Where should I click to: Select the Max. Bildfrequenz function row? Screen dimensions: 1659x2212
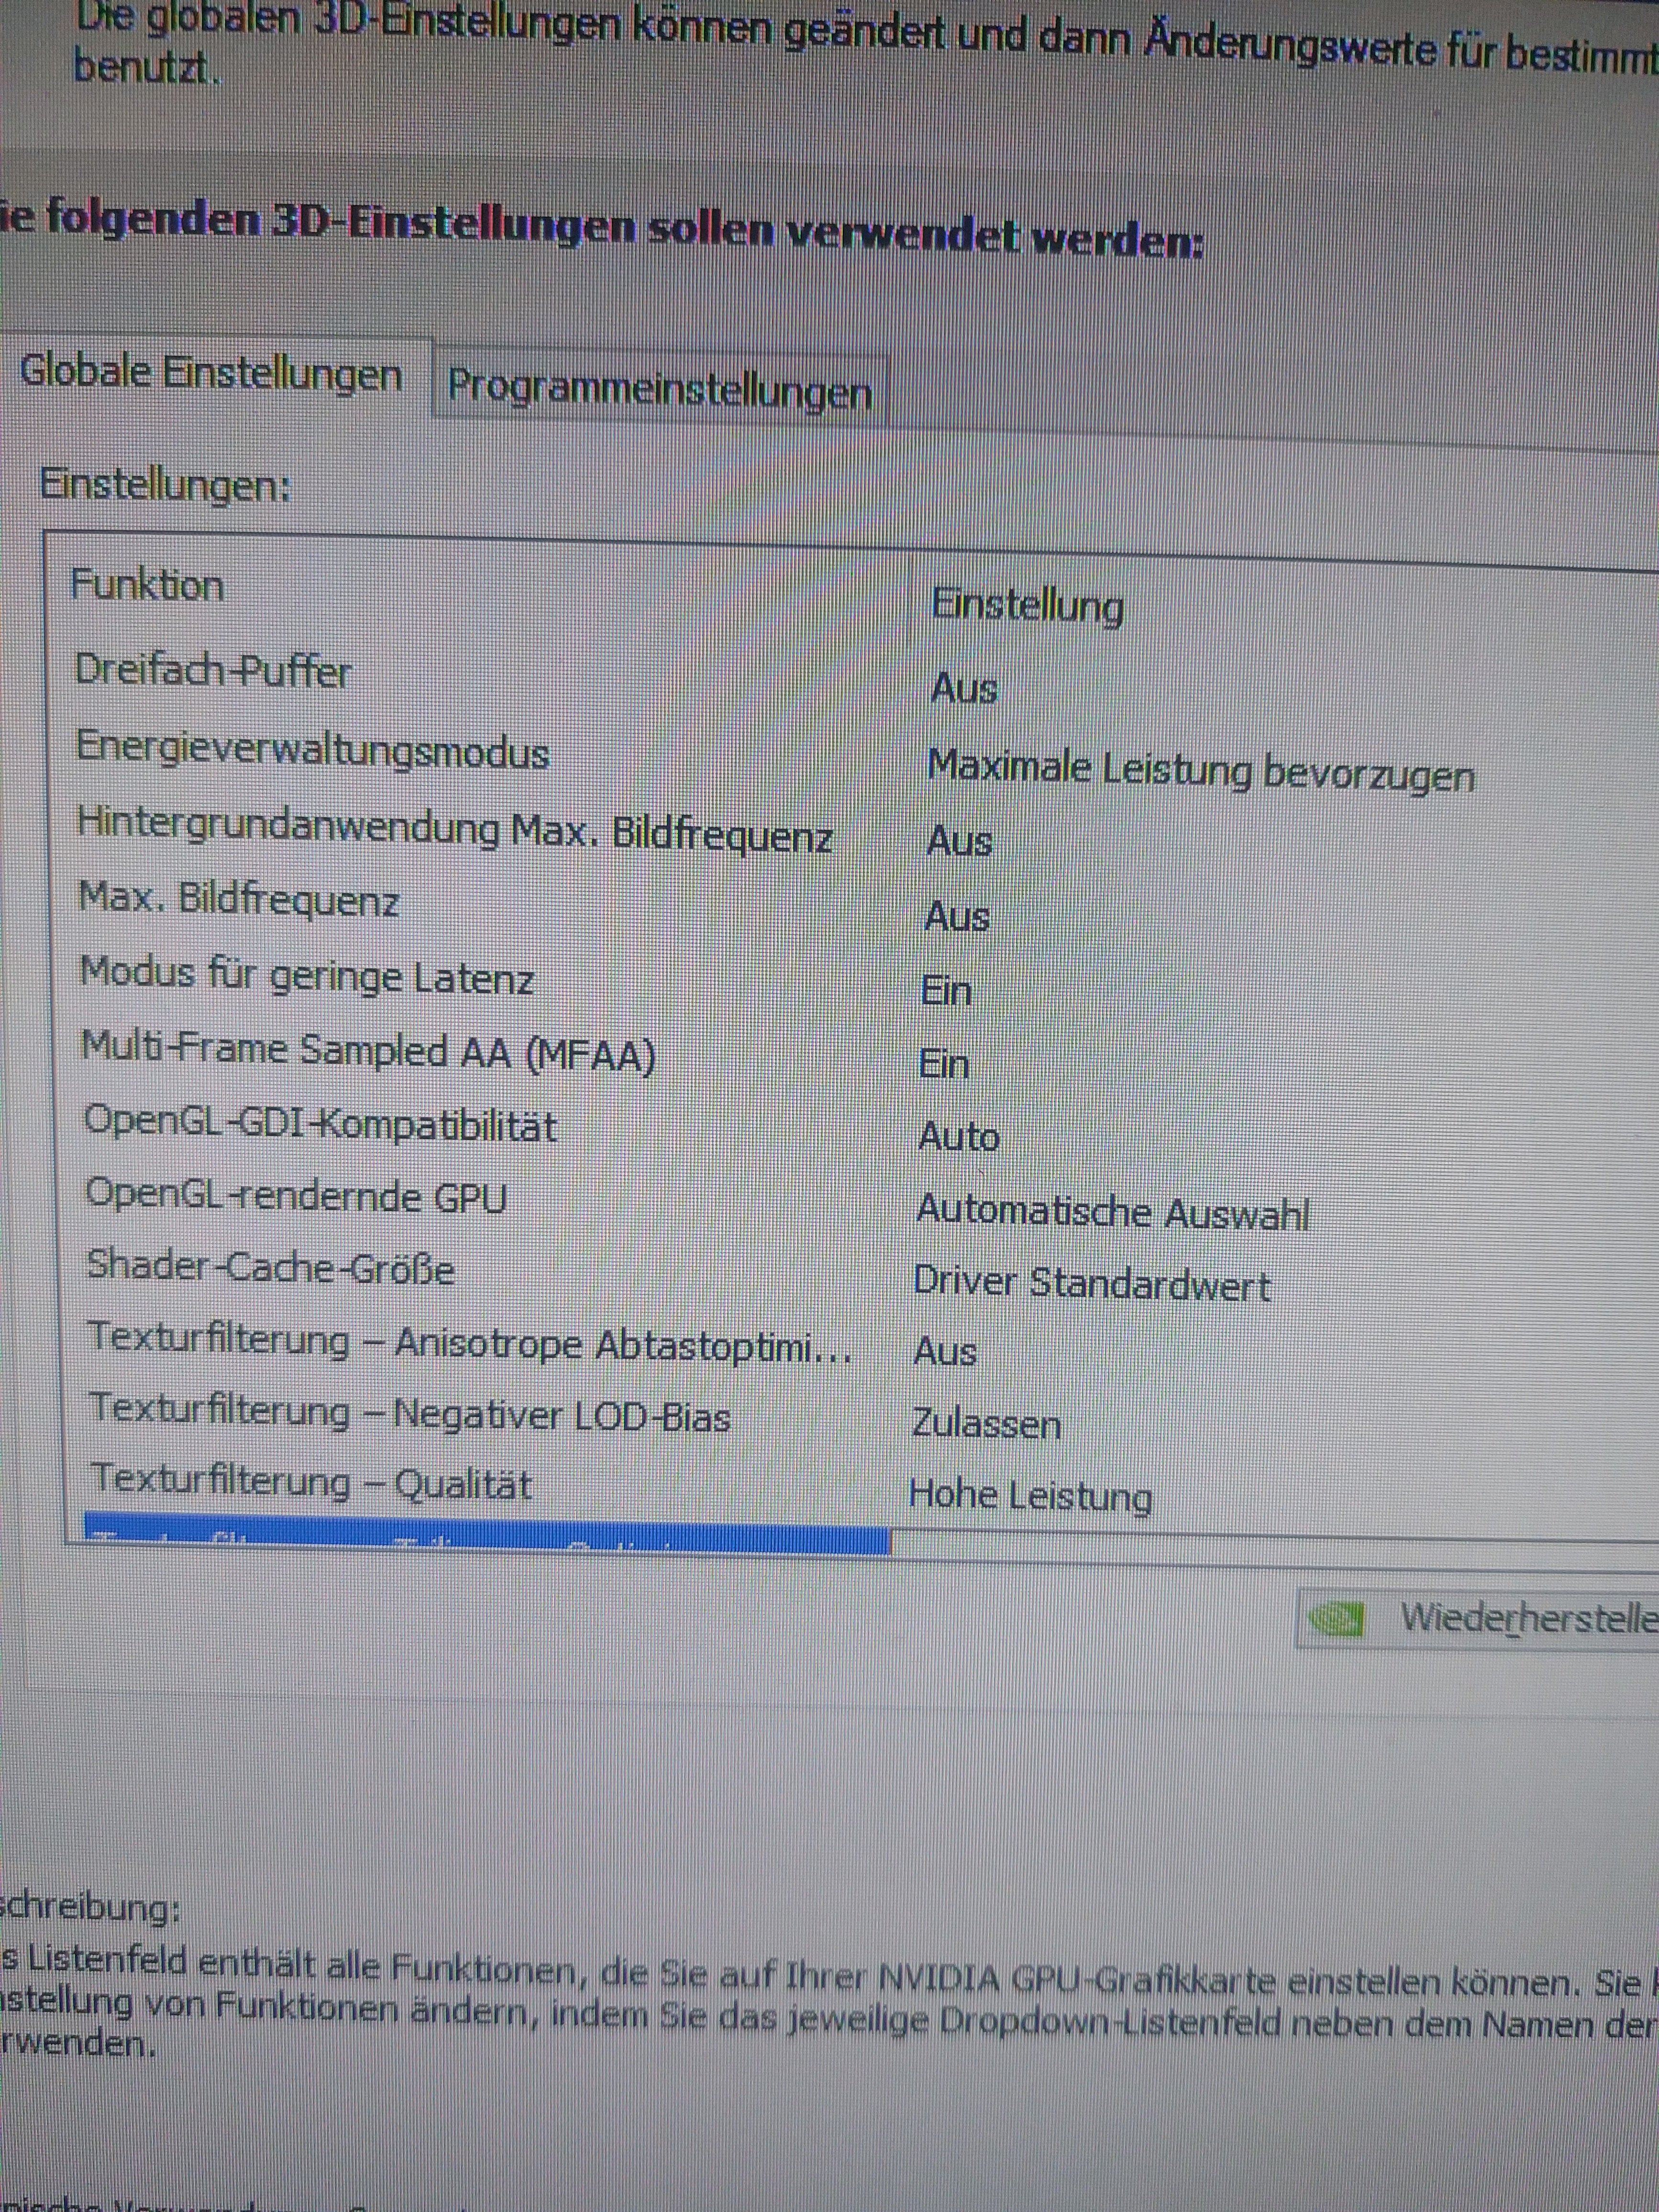(x=240, y=901)
